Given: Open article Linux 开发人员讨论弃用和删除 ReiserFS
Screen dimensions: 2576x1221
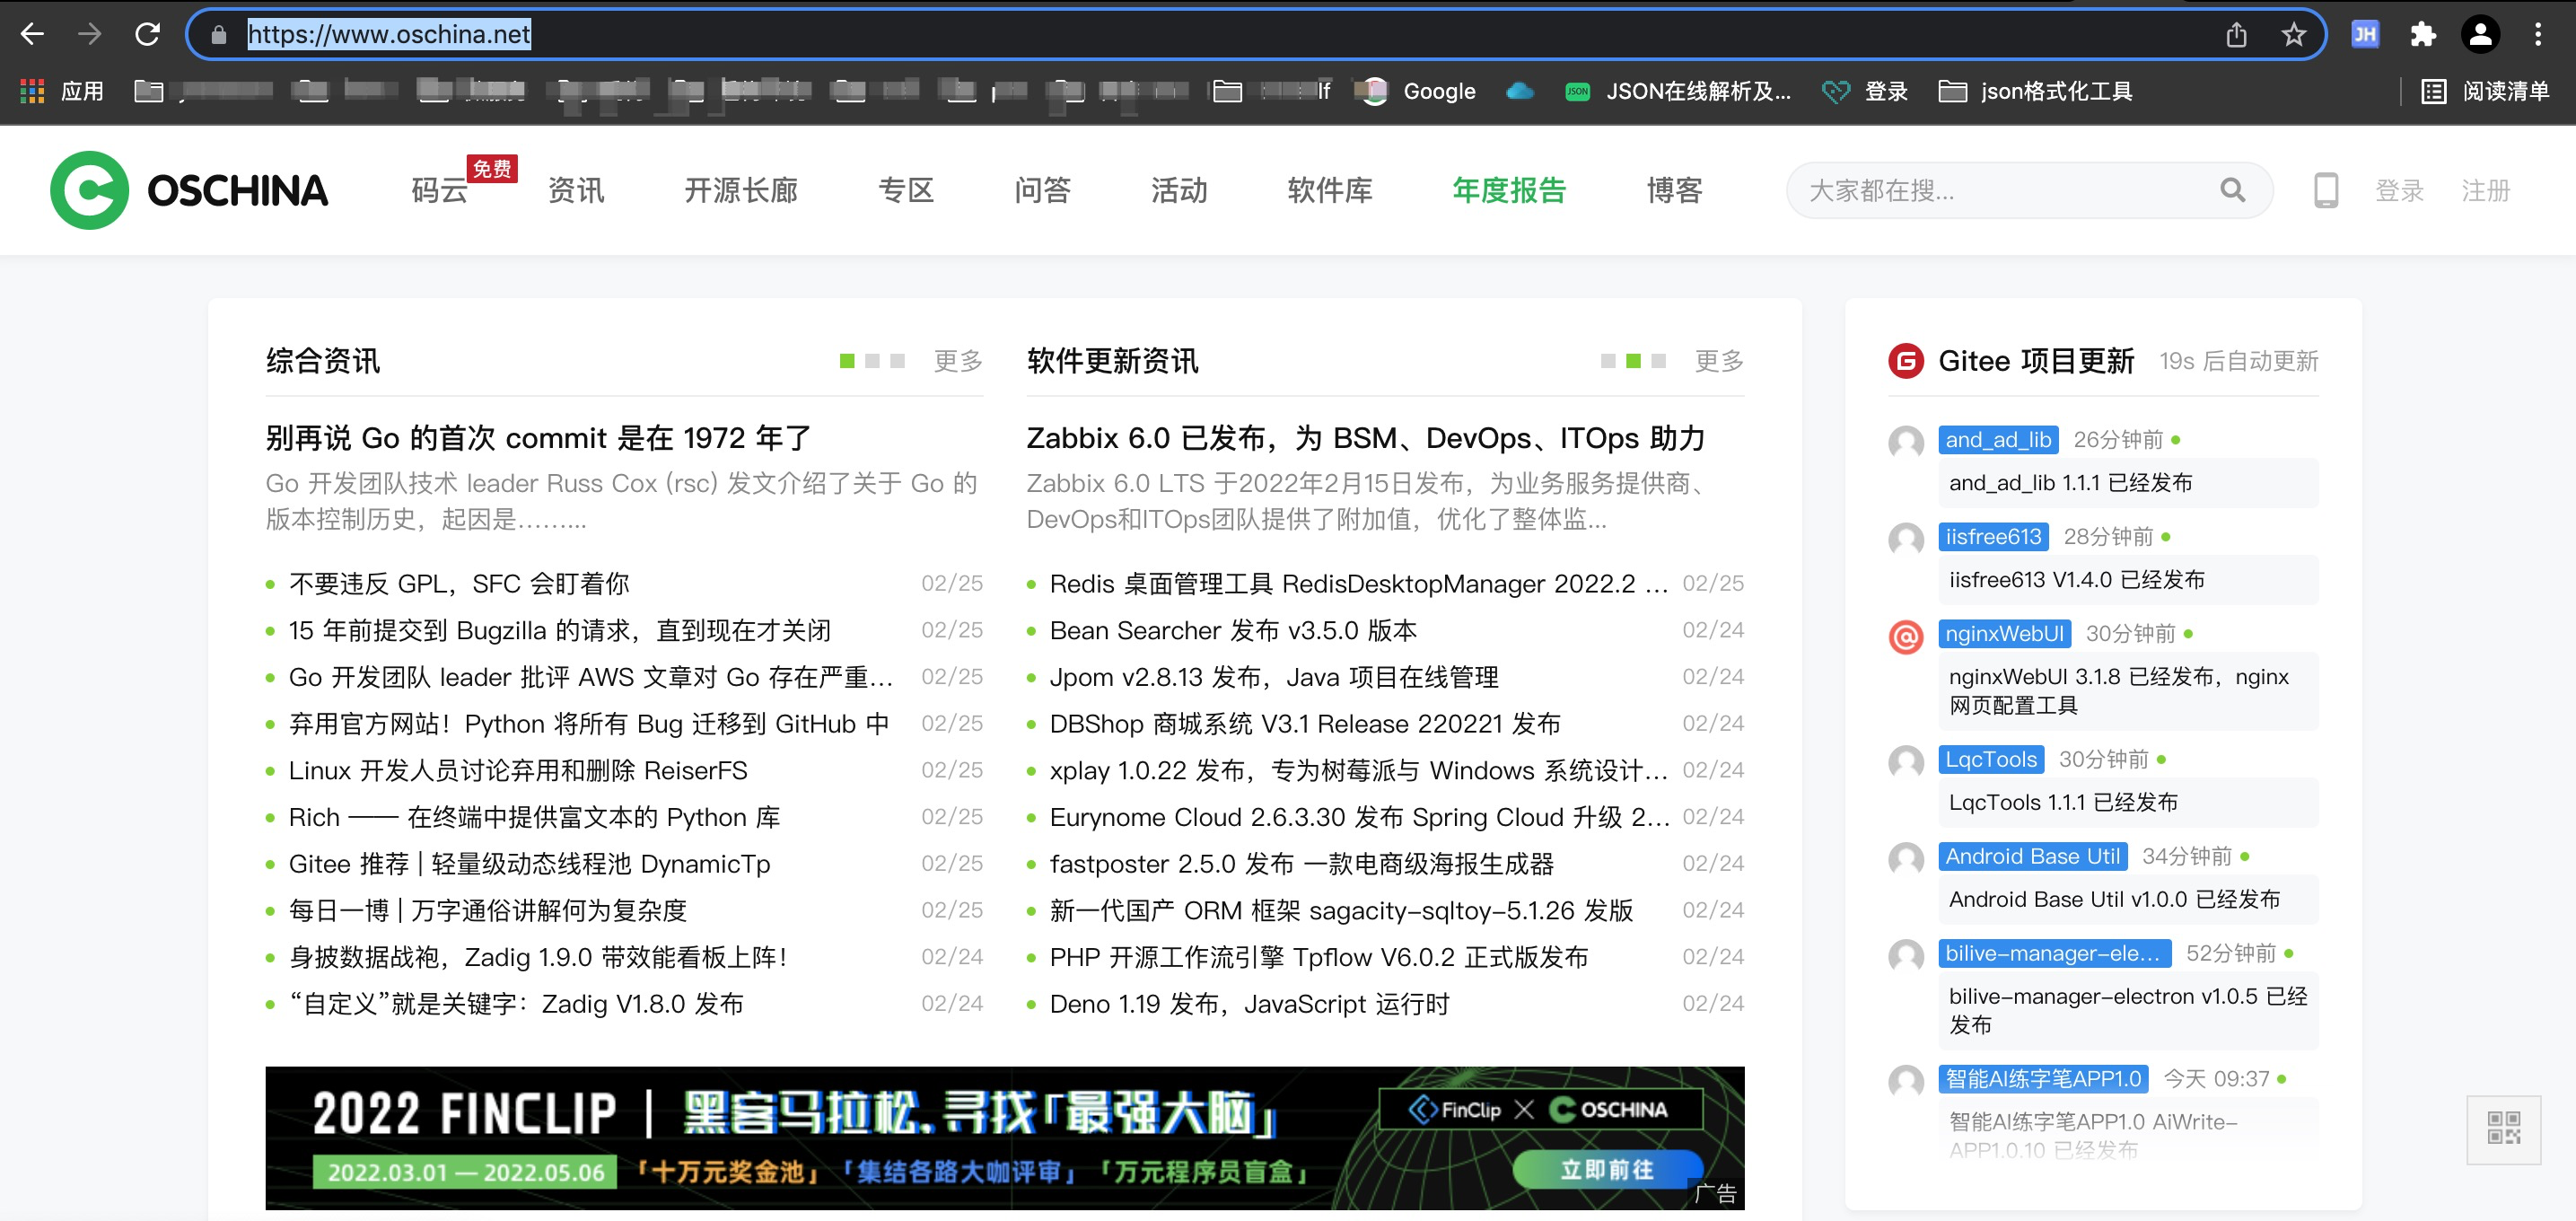Looking at the screenshot, I should pos(518,770).
